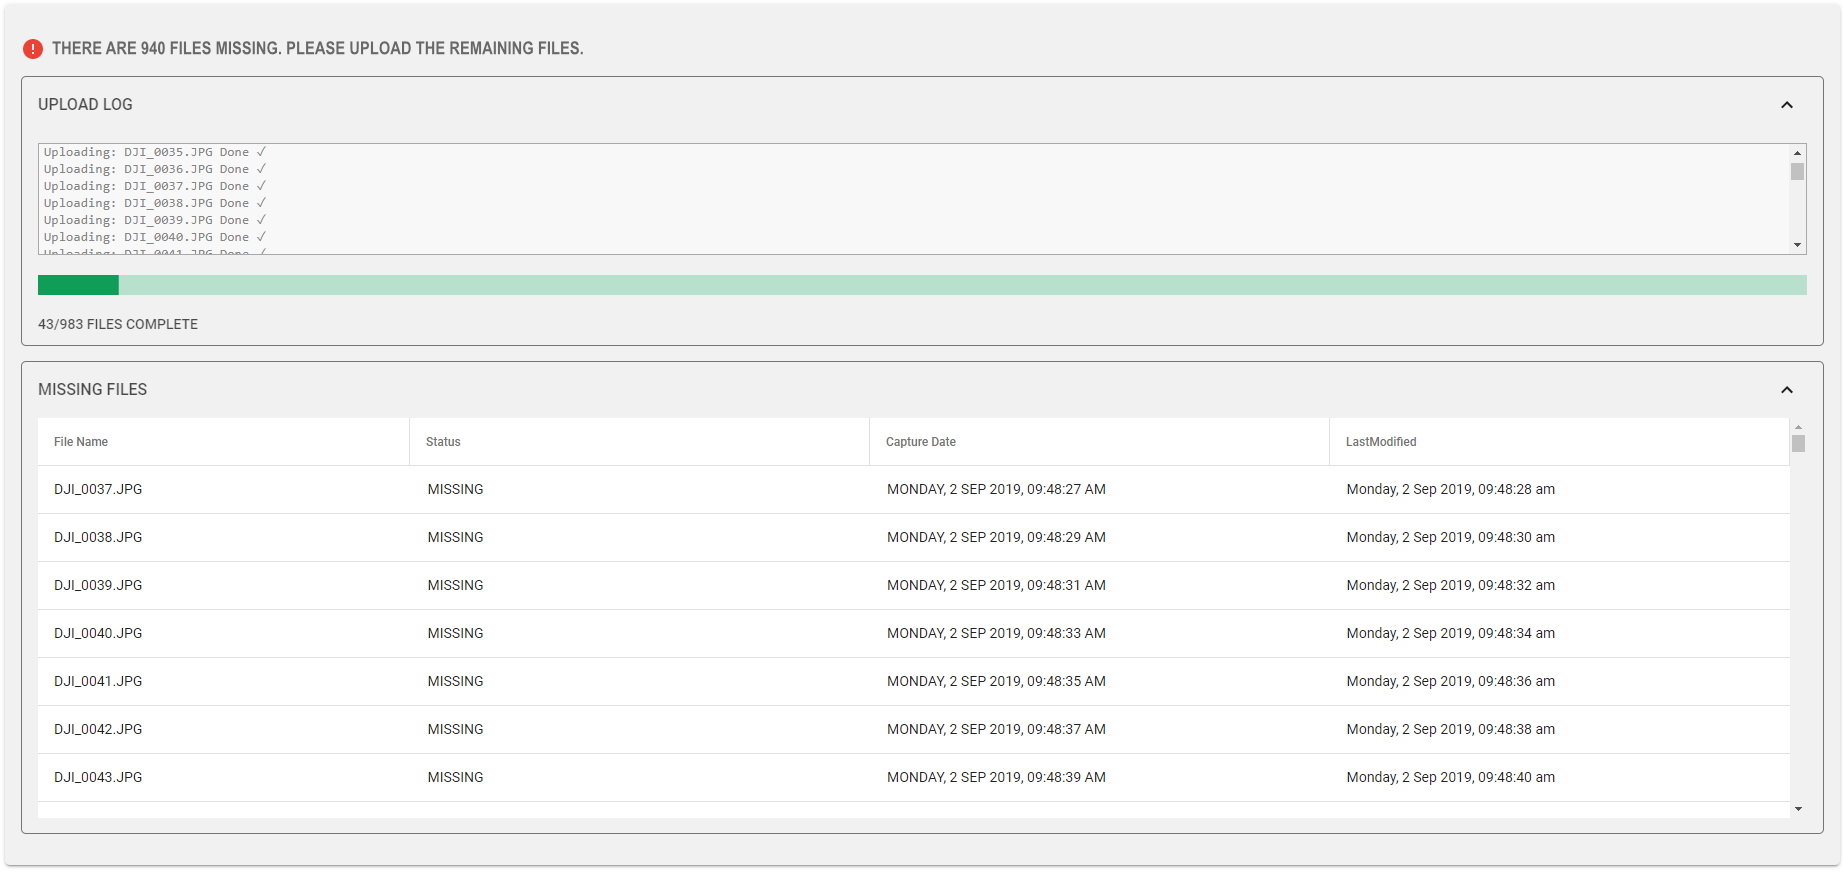Select the DJI_0039.JPG file name cell
This screenshot has width=1843, height=873.
click(98, 585)
